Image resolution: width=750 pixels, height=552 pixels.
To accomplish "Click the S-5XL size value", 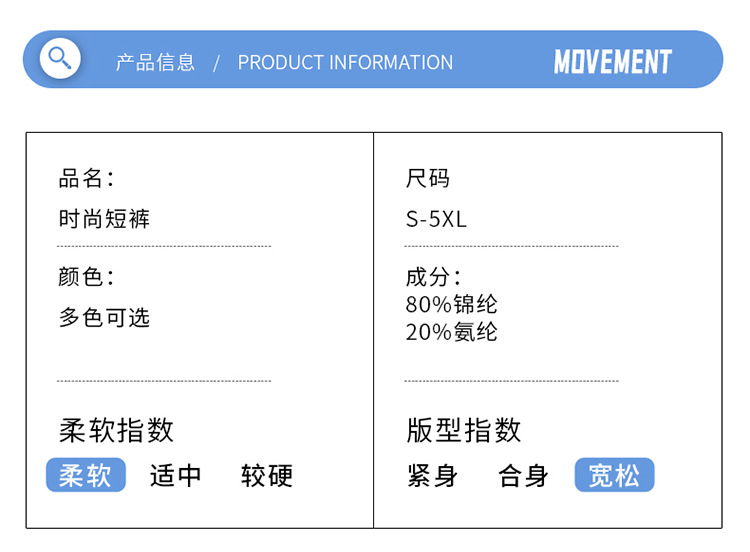I will coord(436,219).
